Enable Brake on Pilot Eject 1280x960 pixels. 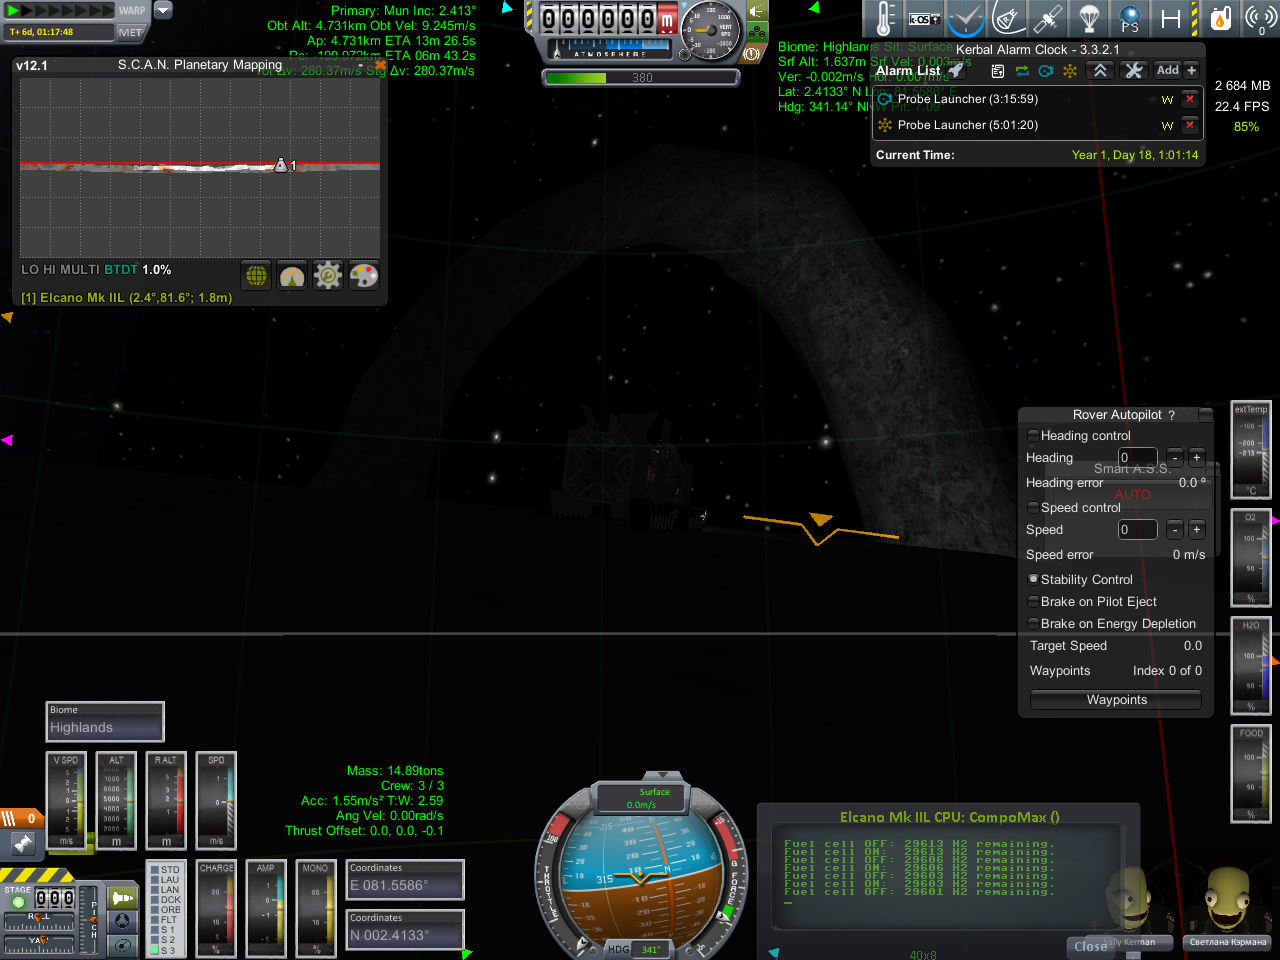(x=1033, y=602)
